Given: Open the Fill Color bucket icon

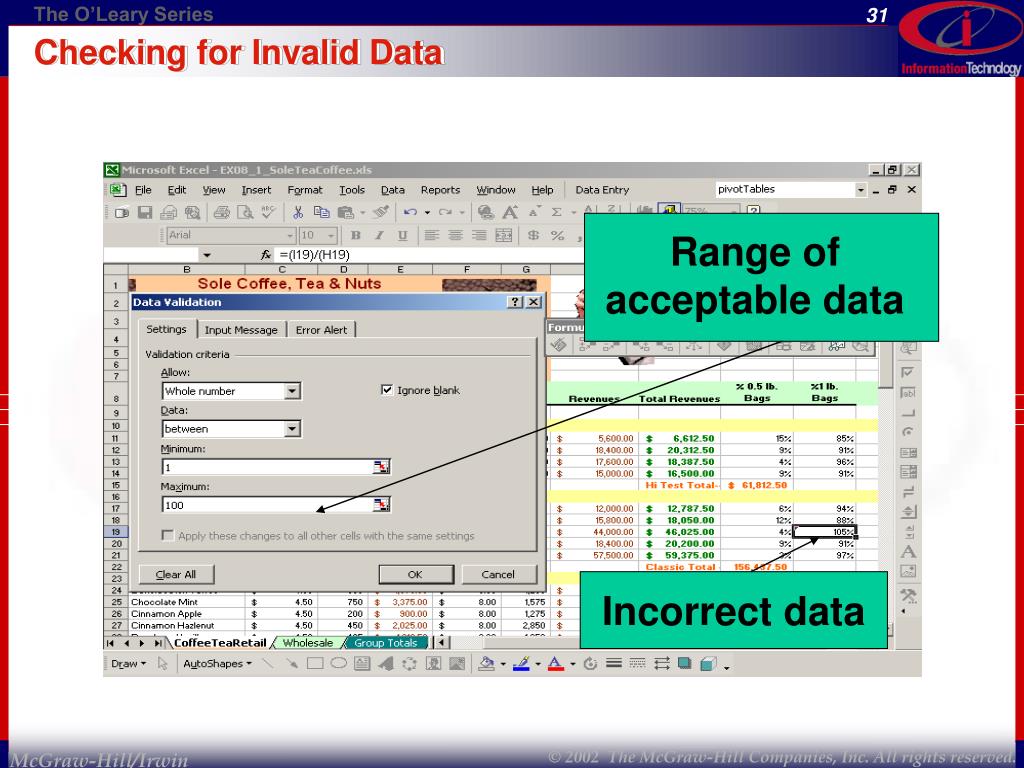Looking at the screenshot, I should 486,664.
